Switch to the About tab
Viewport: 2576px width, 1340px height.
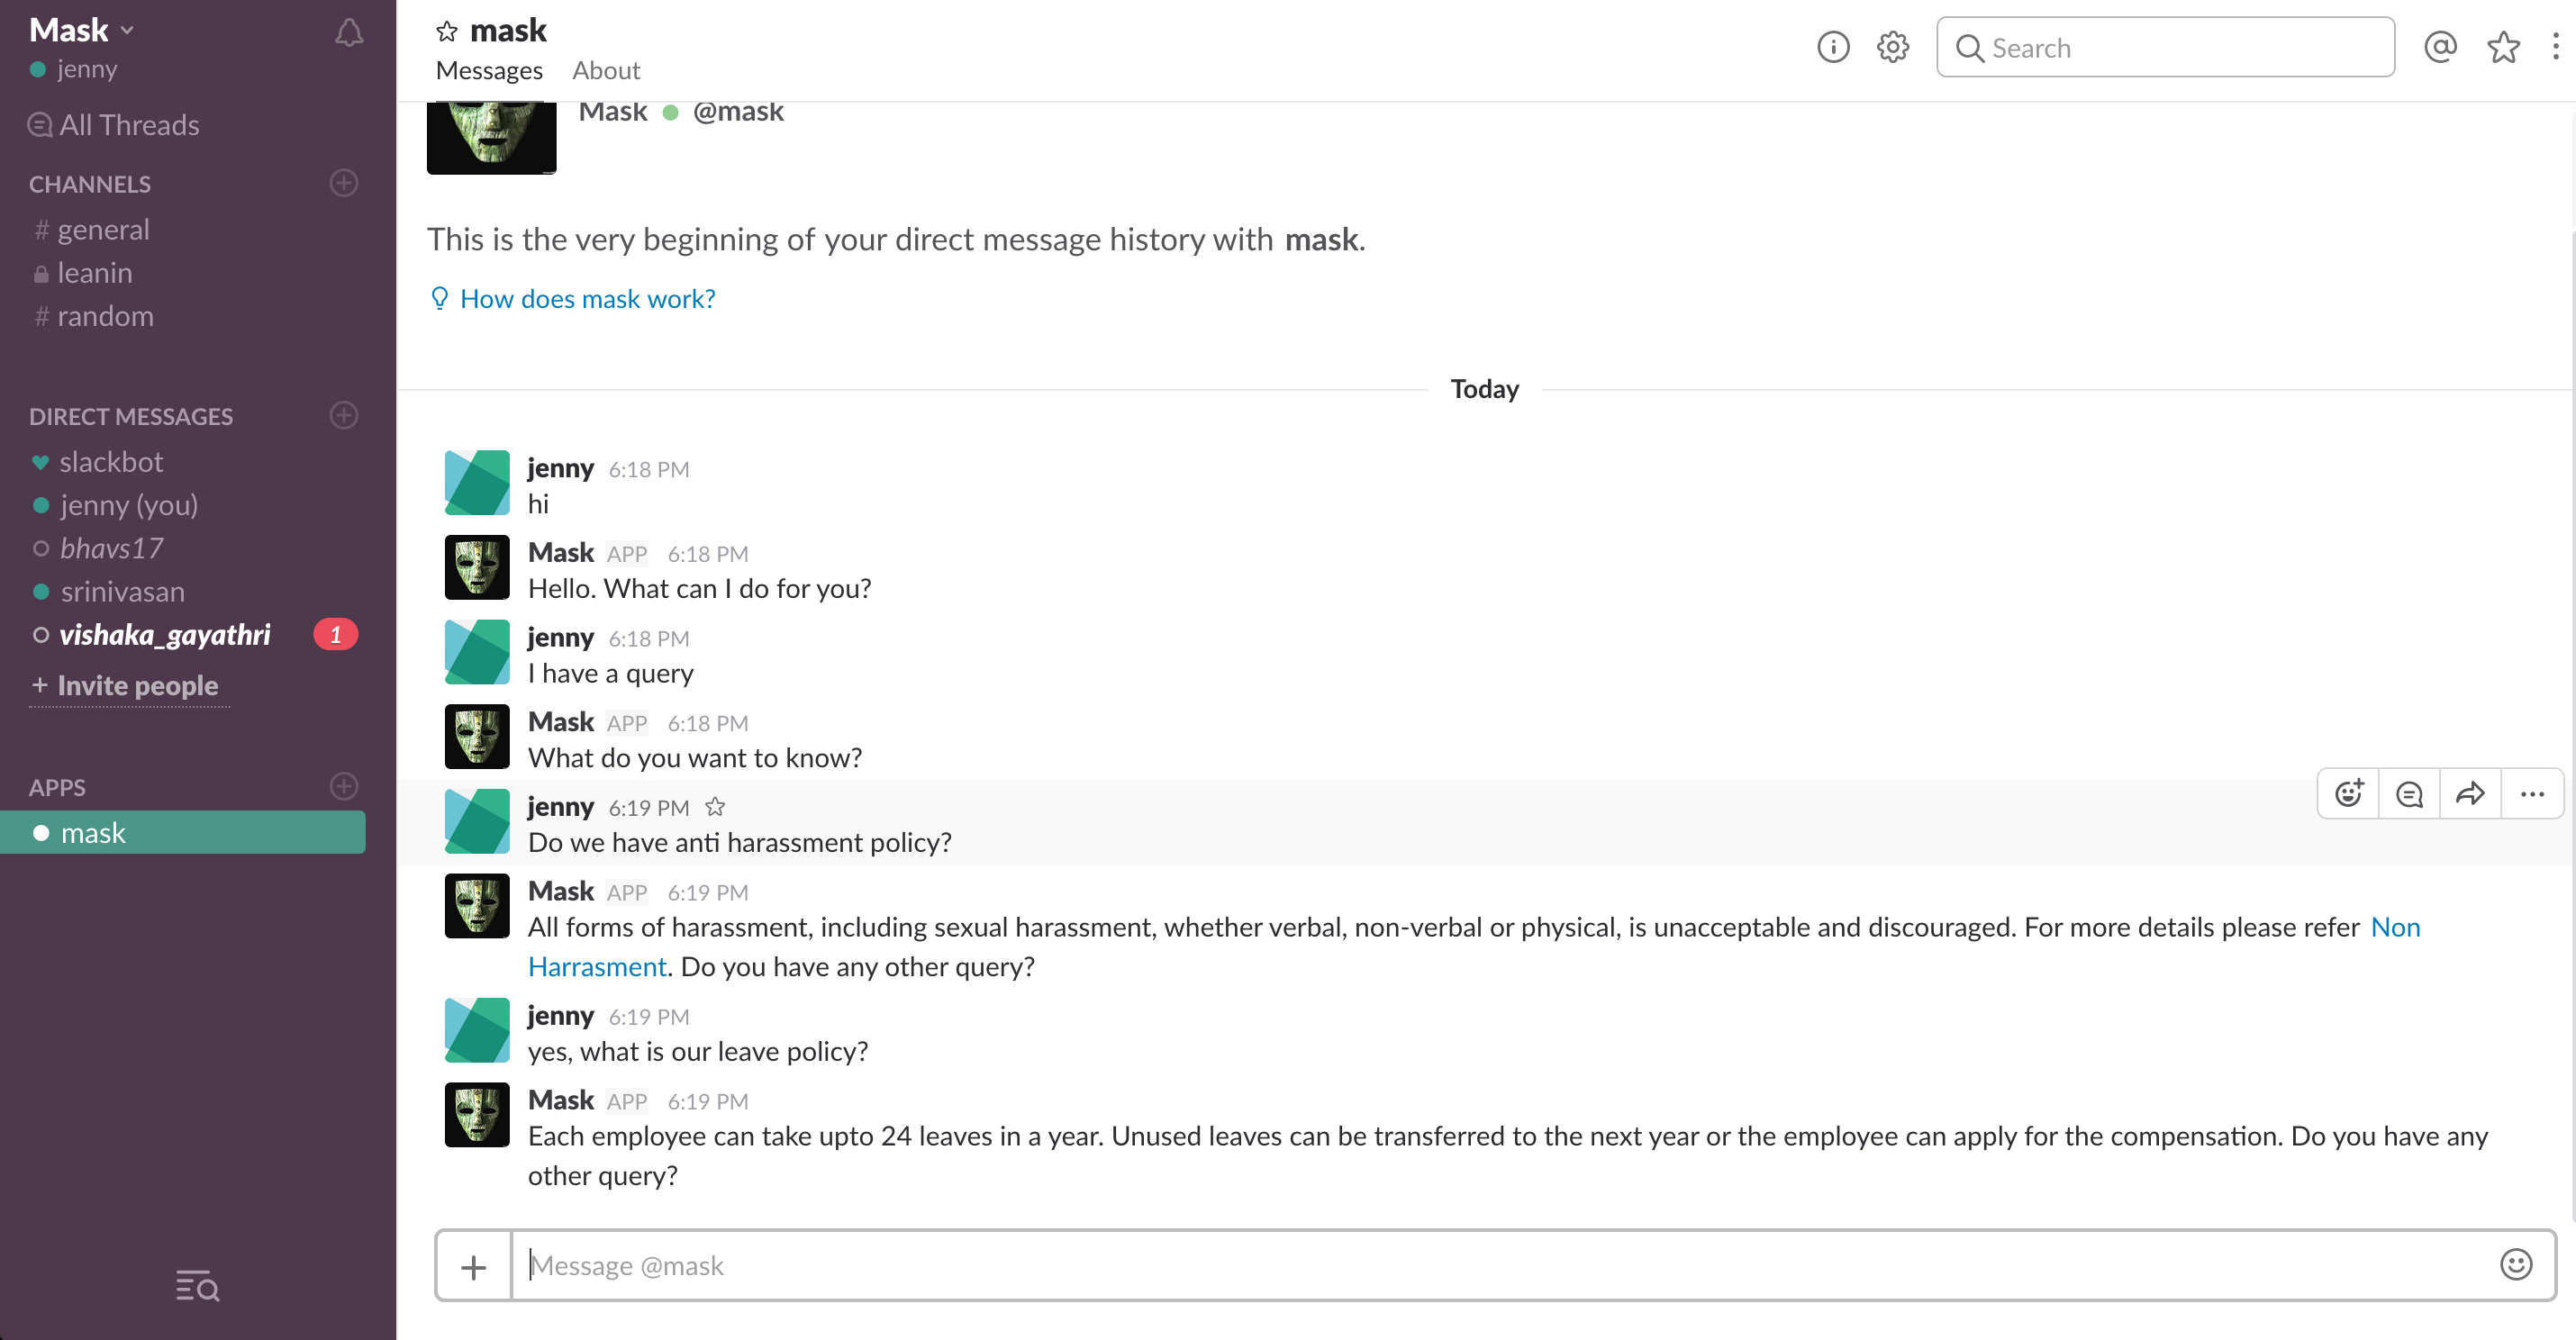coord(606,71)
